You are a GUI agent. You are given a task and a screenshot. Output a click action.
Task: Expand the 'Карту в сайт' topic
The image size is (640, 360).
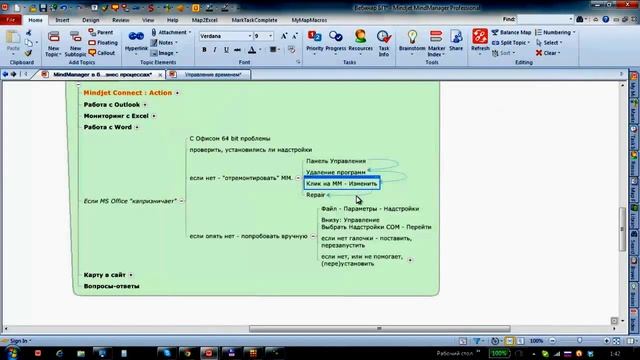pos(131,275)
